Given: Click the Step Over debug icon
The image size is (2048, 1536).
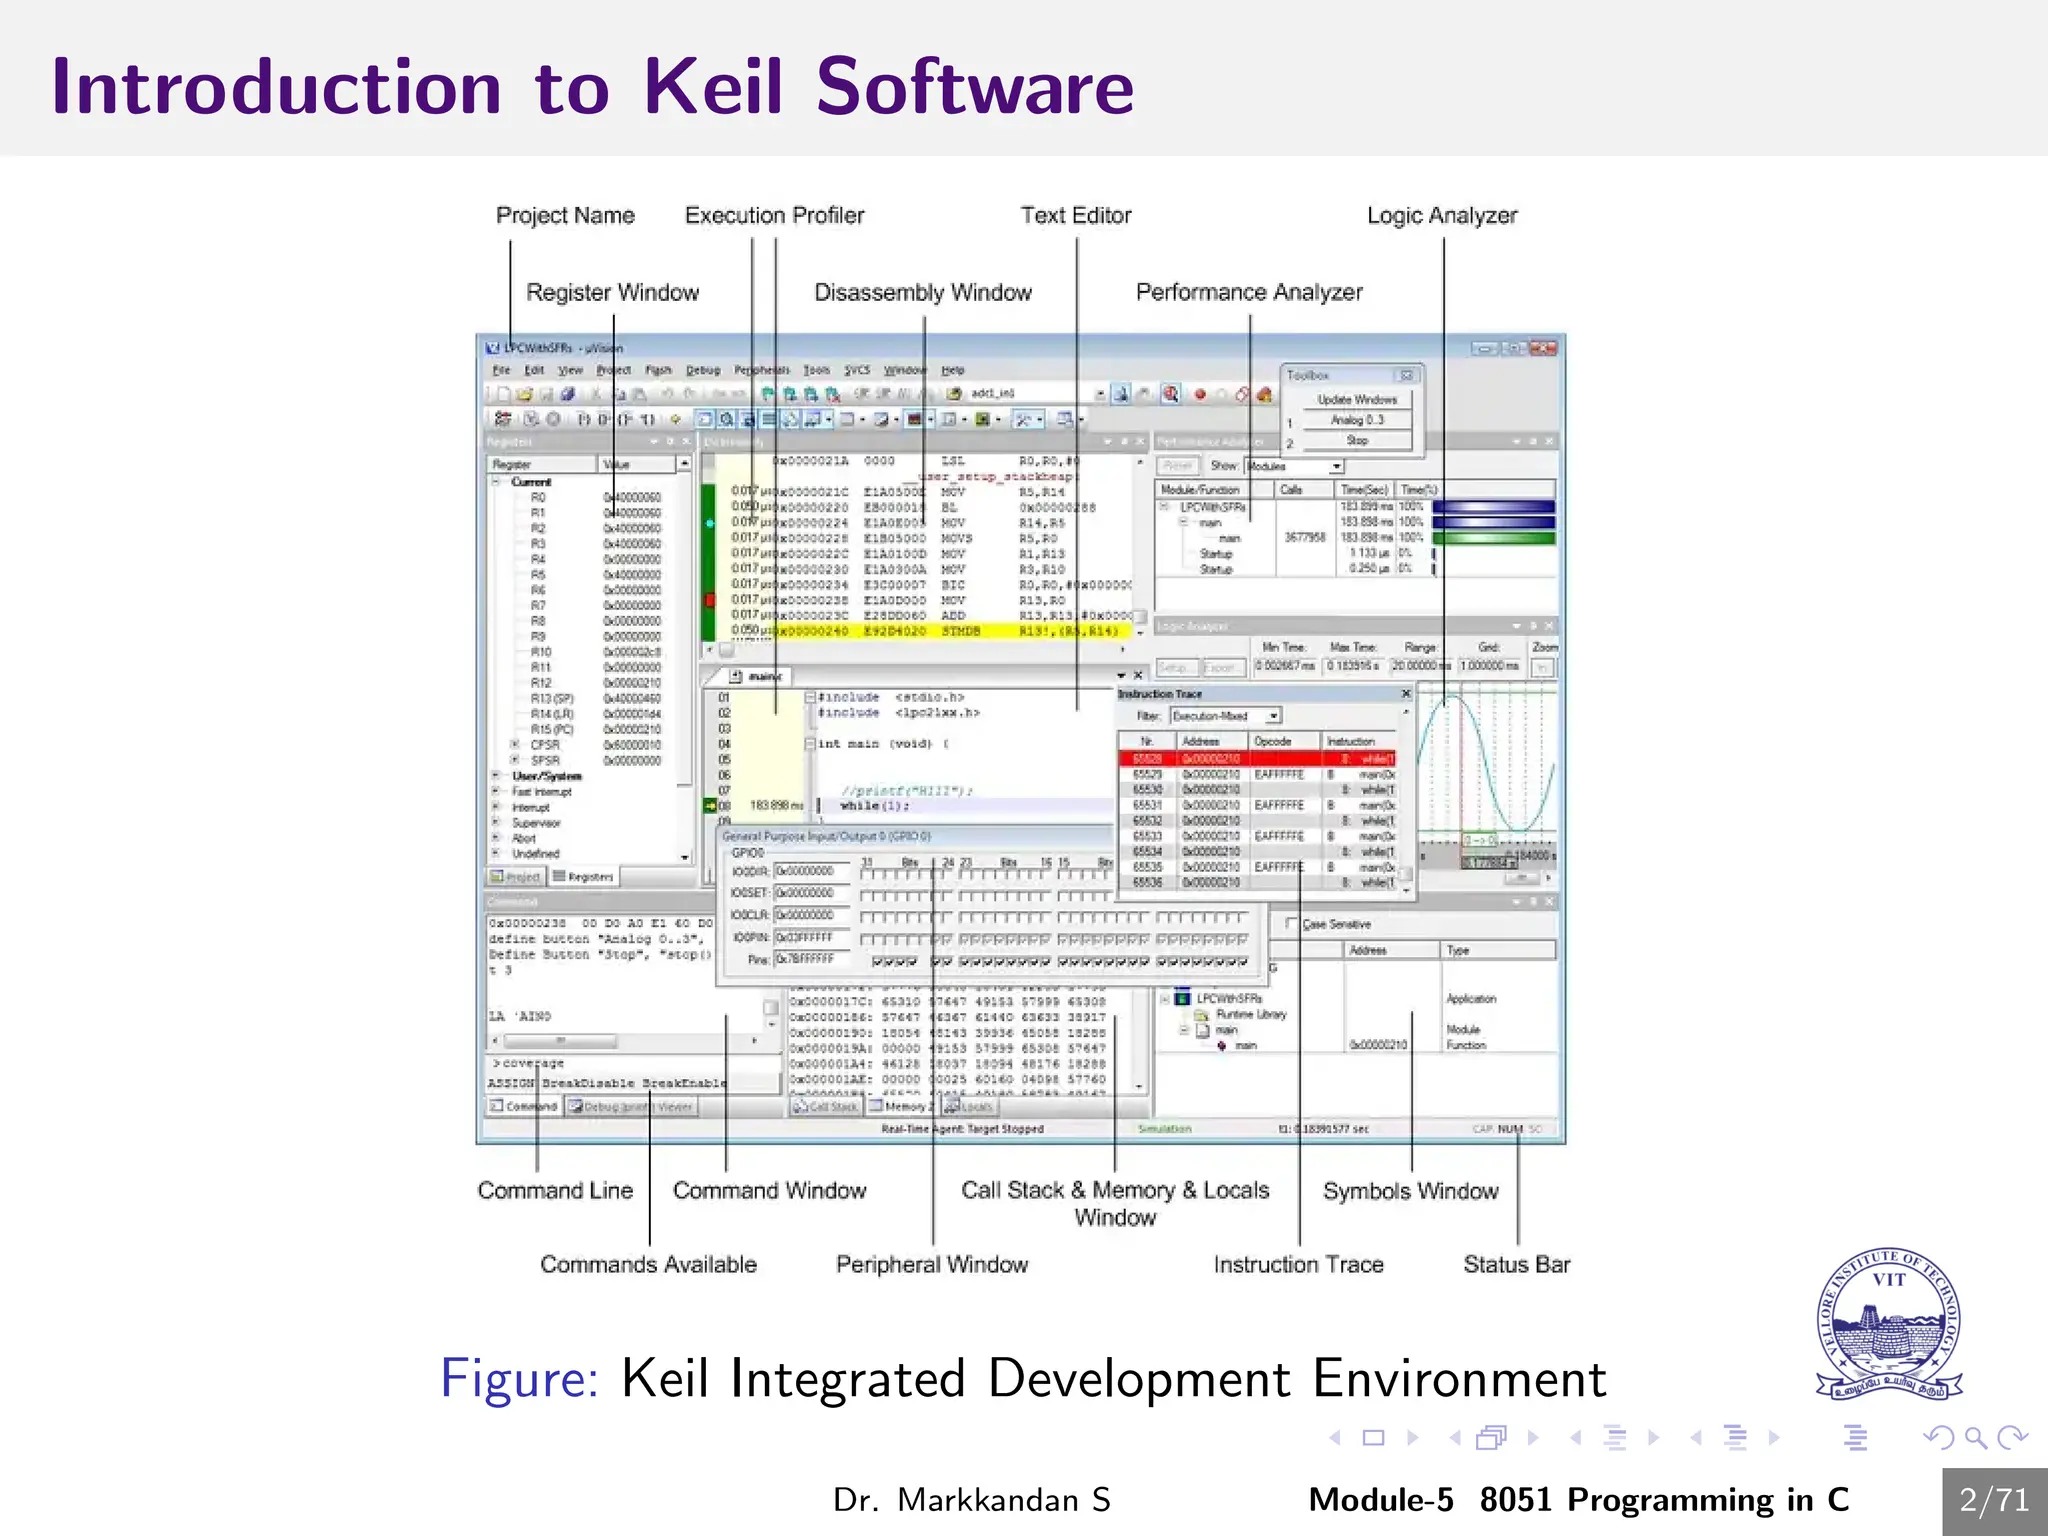Looking at the screenshot, I should 603,419.
